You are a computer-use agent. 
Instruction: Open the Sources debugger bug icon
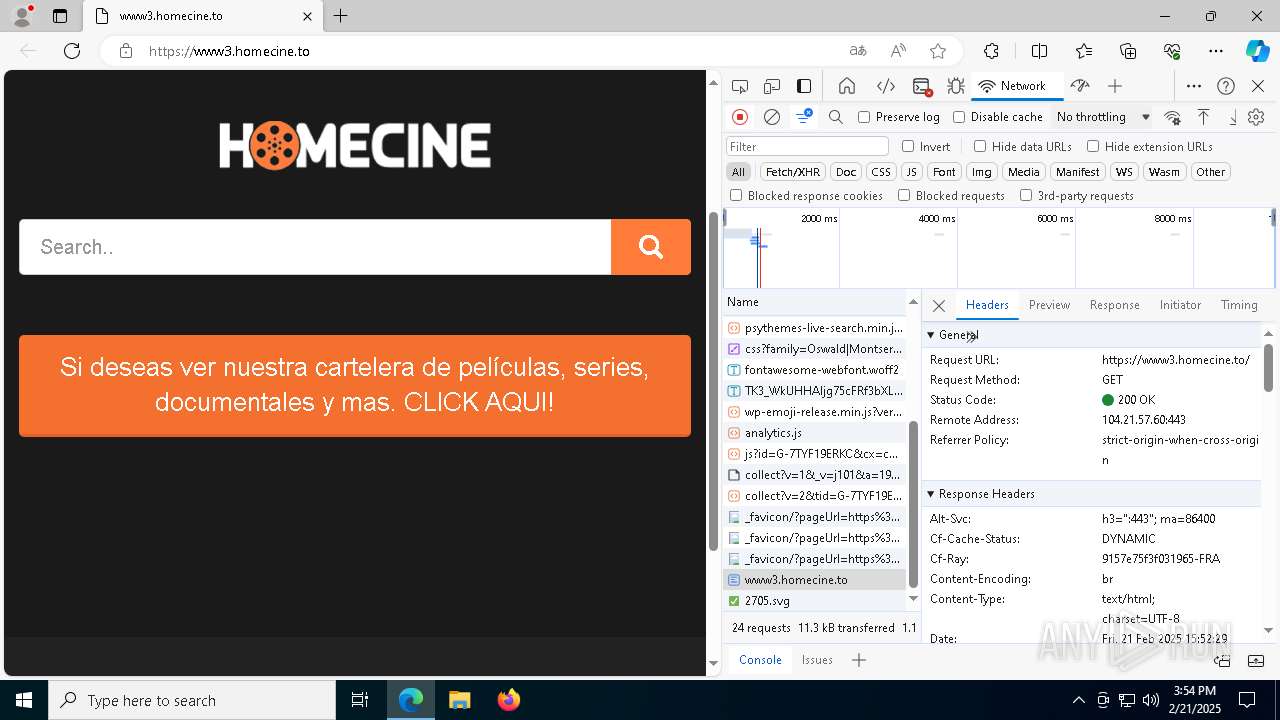click(x=956, y=86)
